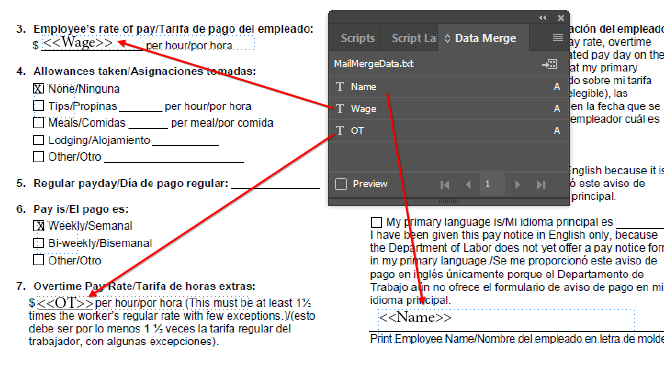Click the text icon beside OT field
Image resolution: width=664 pixels, height=366 pixels.
coord(340,130)
